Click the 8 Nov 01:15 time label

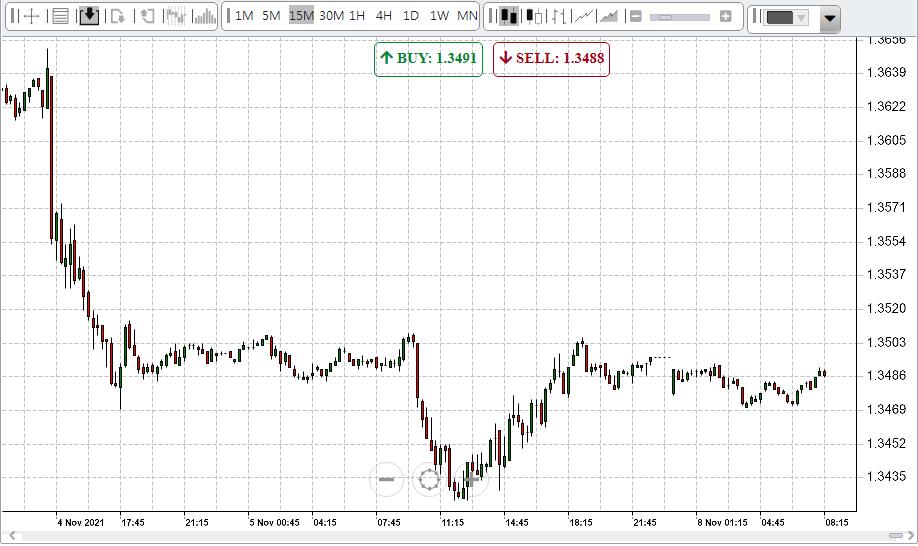point(722,522)
